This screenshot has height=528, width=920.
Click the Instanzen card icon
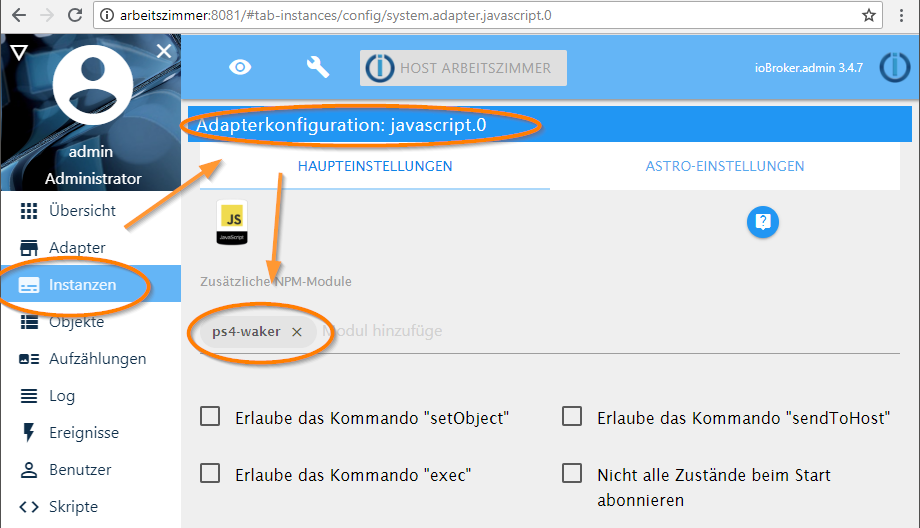coord(29,285)
